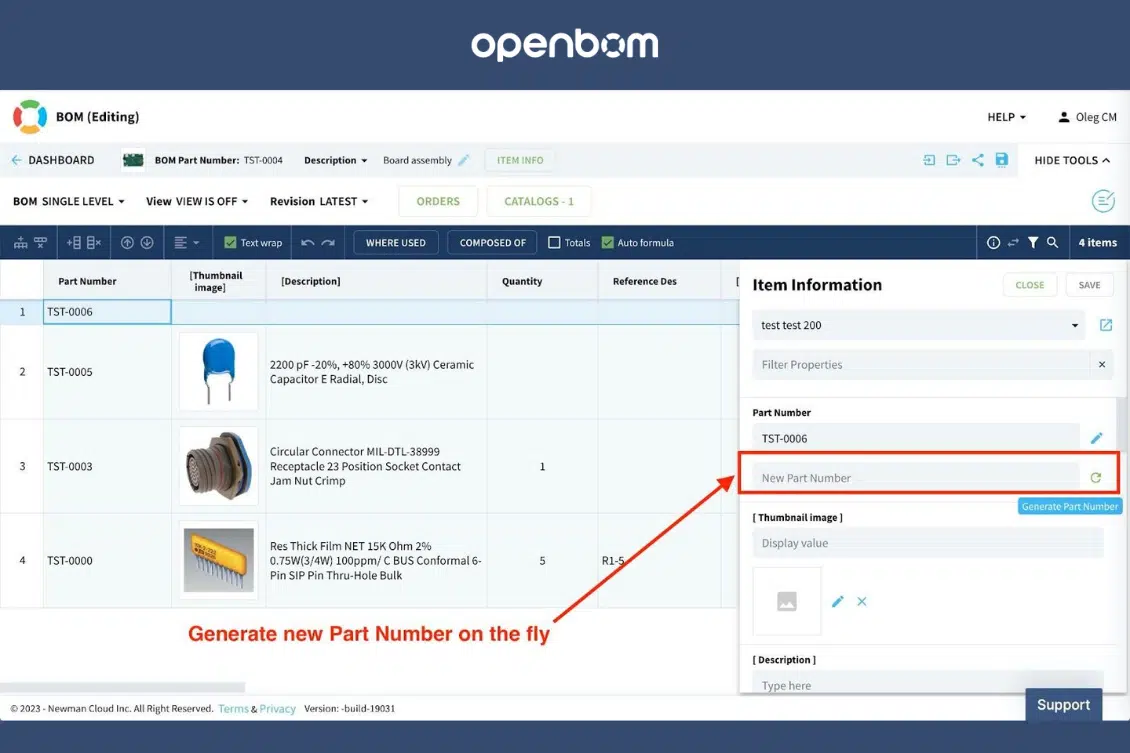This screenshot has height=753, width=1130.
Task: Expand the BOM SINGLE LEVEL dropdown
Action: pyautogui.click(x=68, y=201)
